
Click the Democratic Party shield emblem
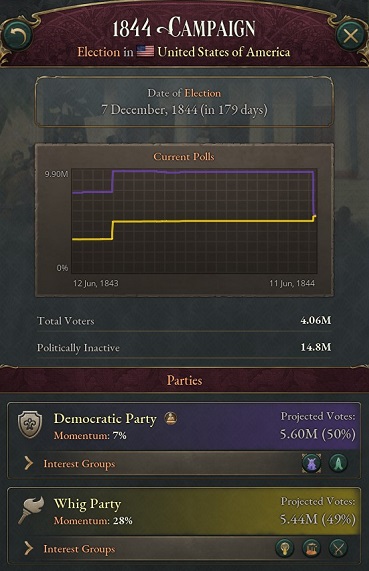point(30,425)
